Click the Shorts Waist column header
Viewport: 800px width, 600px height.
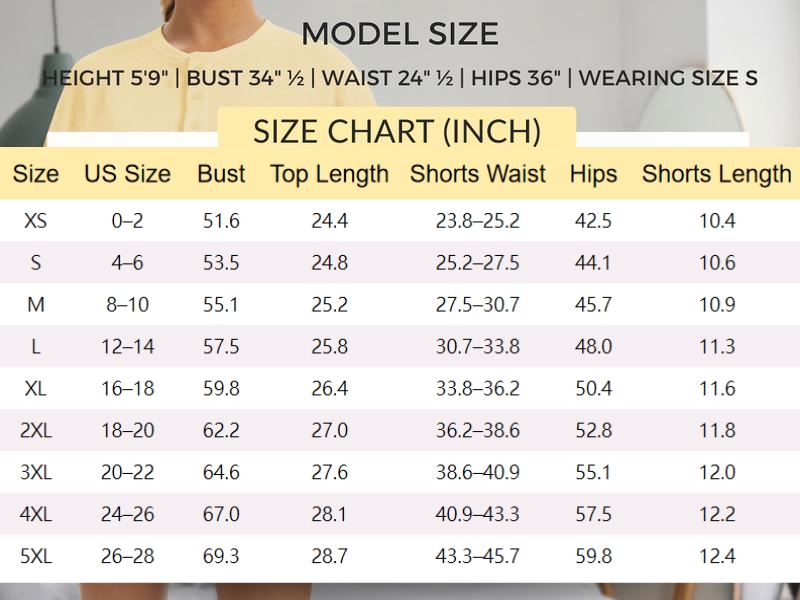[x=478, y=174]
